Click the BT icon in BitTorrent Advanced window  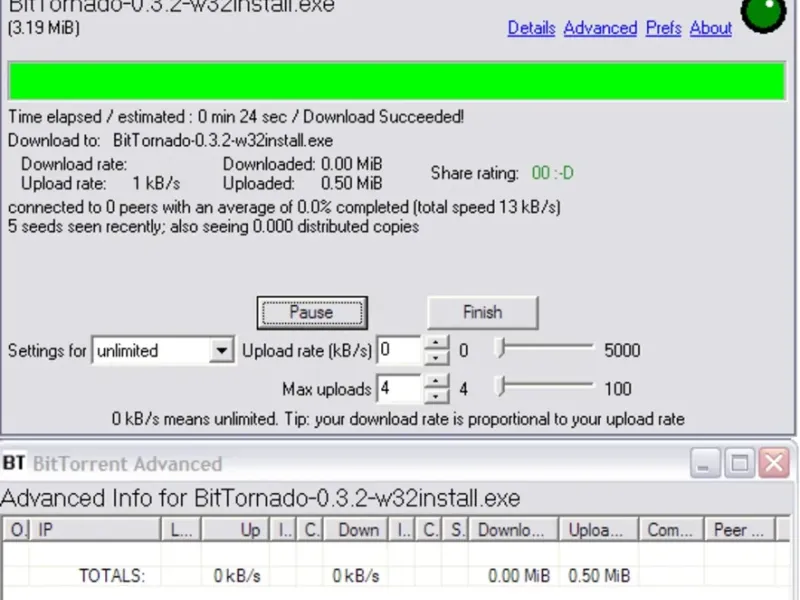tap(14, 463)
